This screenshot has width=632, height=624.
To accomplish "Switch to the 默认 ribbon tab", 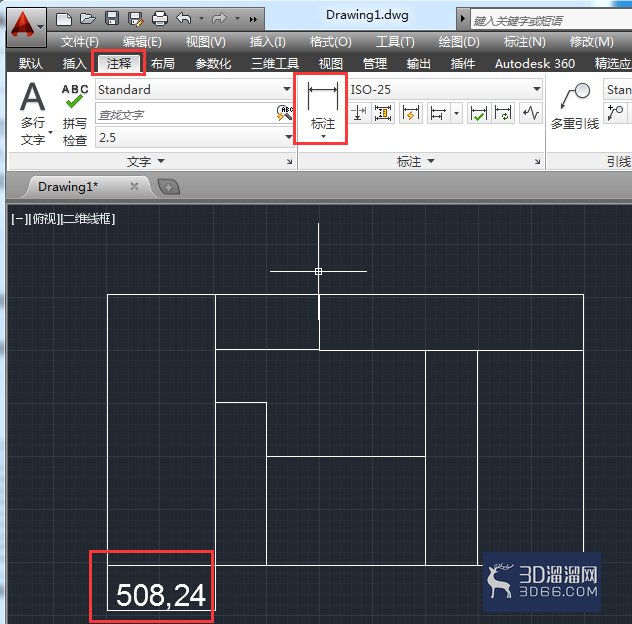I will (30, 63).
